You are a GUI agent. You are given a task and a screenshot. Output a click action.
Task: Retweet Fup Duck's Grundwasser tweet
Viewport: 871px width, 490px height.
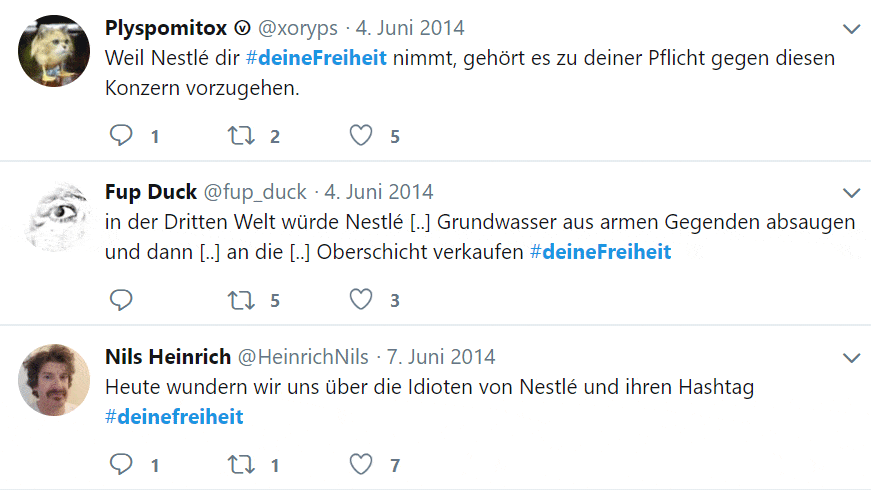pos(241,300)
